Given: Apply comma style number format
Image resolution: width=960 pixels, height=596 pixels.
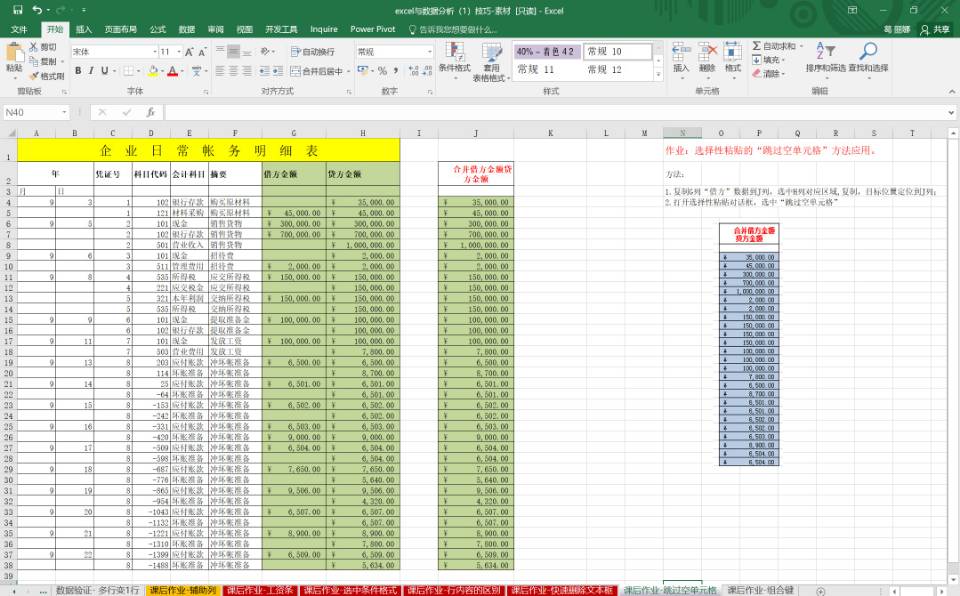Looking at the screenshot, I should (x=396, y=71).
